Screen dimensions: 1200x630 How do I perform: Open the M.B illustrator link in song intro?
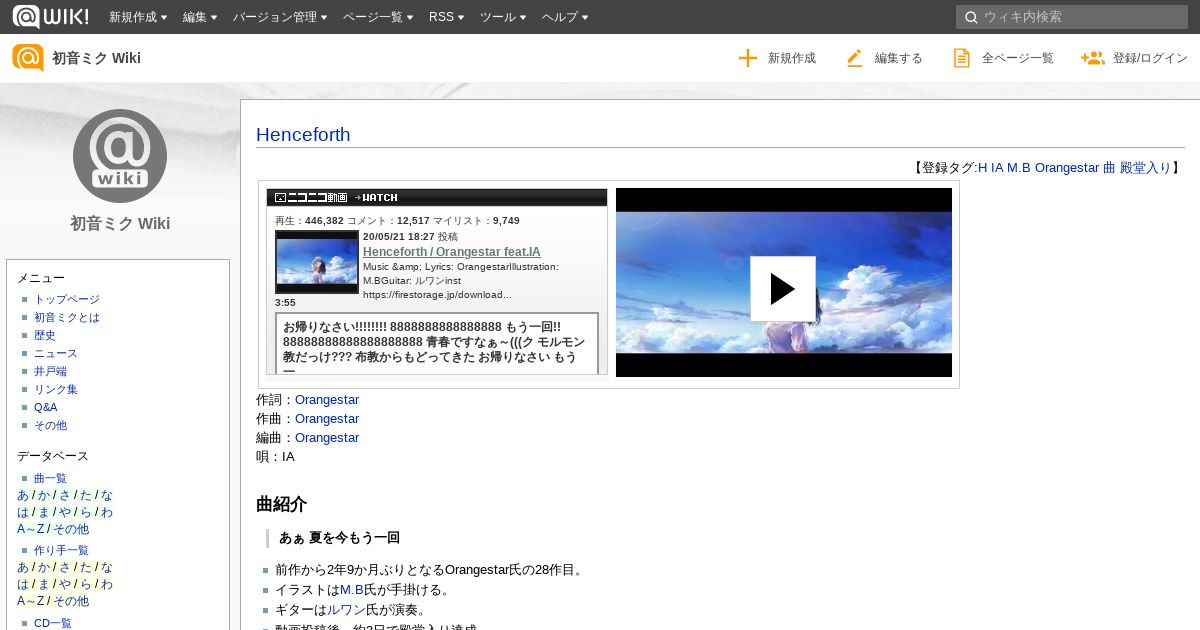click(352, 590)
